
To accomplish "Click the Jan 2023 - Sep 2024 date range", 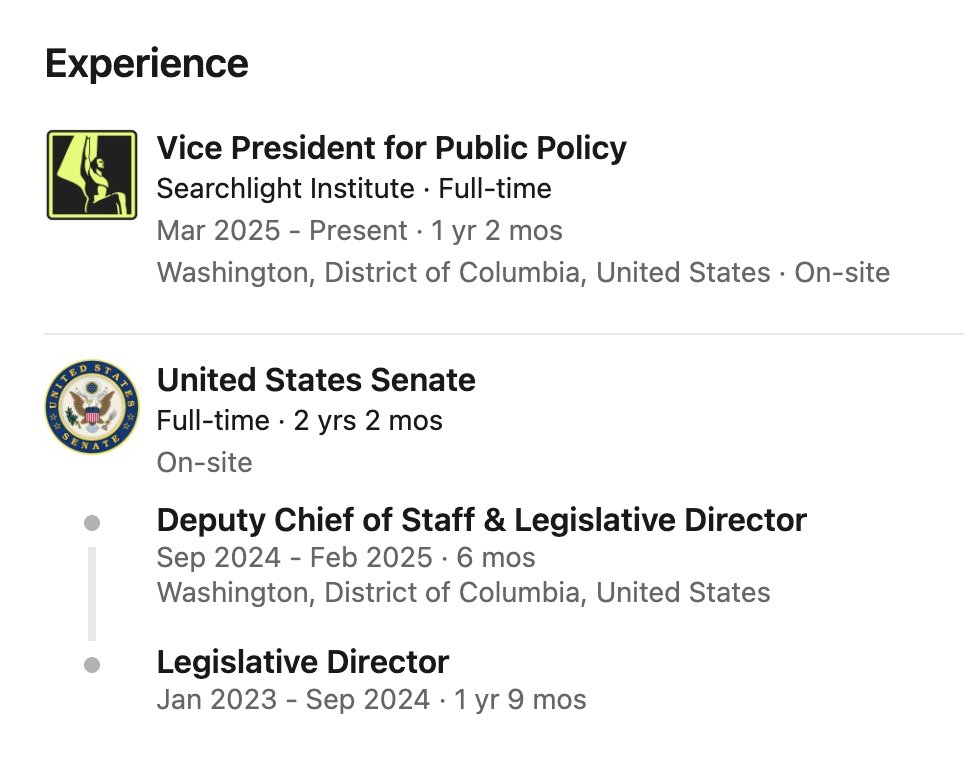I will click(x=293, y=699).
